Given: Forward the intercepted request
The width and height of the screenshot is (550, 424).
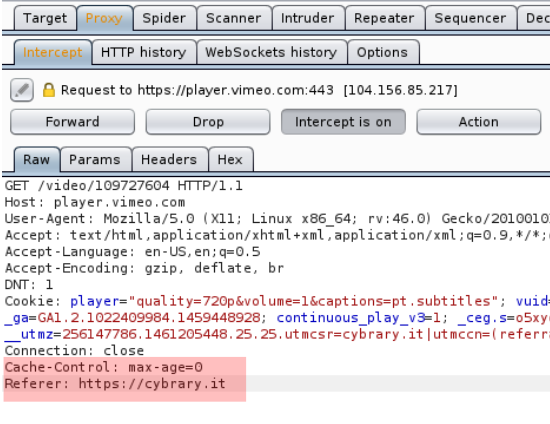Looking at the screenshot, I should [72, 122].
